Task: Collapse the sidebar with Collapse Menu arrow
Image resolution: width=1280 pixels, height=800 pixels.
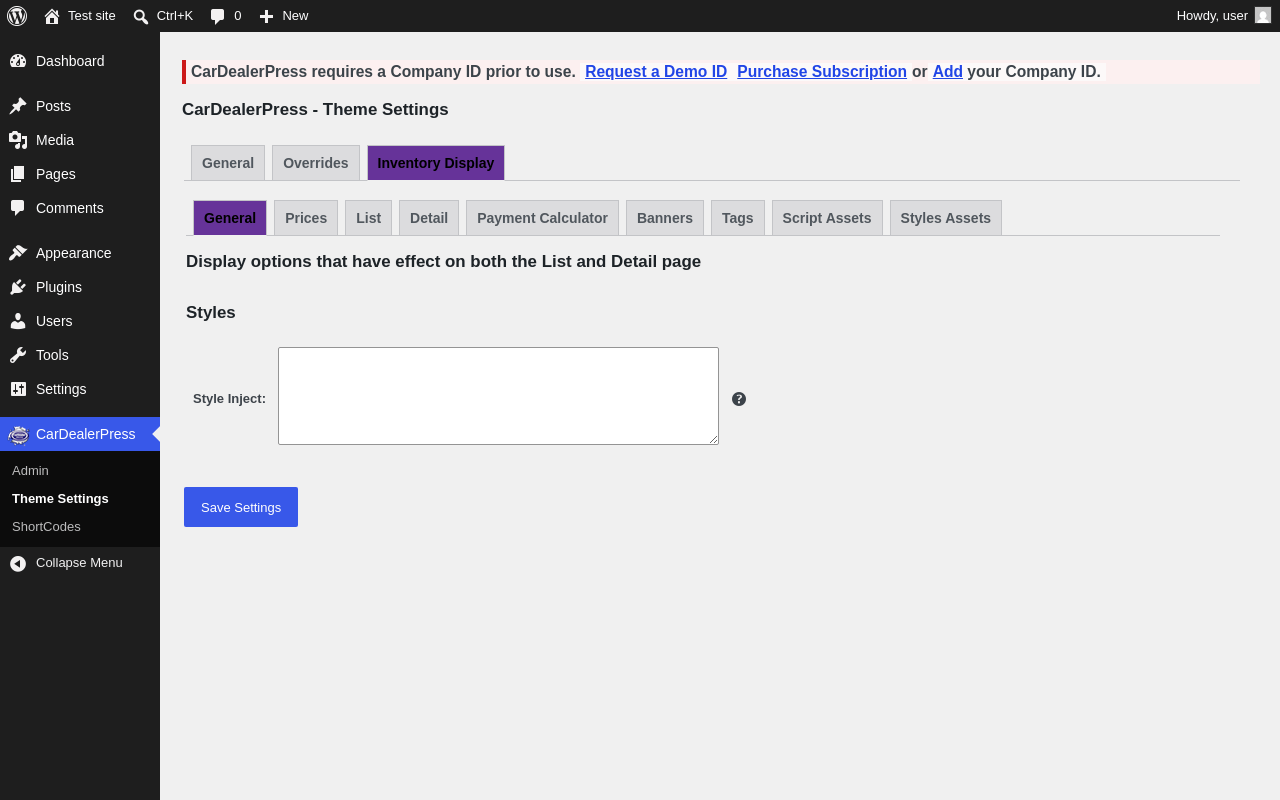Action: [18, 564]
